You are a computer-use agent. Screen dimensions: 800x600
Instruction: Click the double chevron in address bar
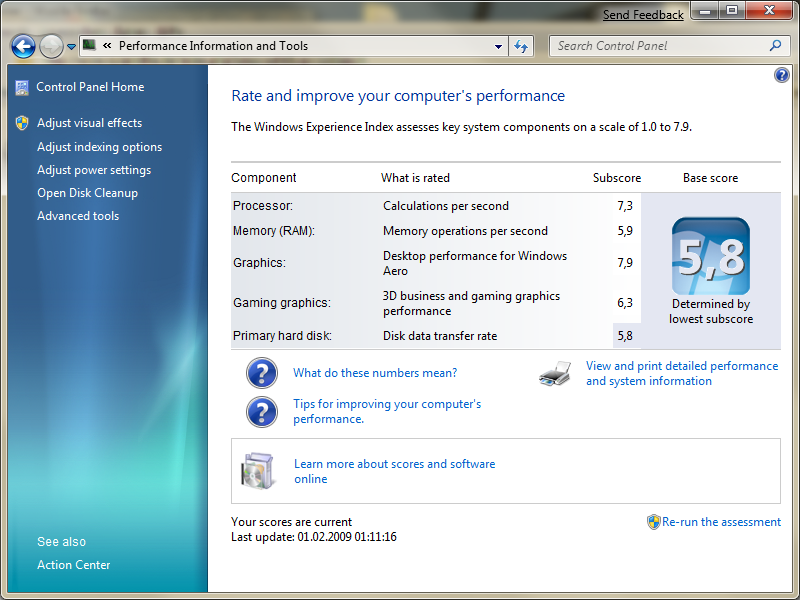tap(107, 46)
